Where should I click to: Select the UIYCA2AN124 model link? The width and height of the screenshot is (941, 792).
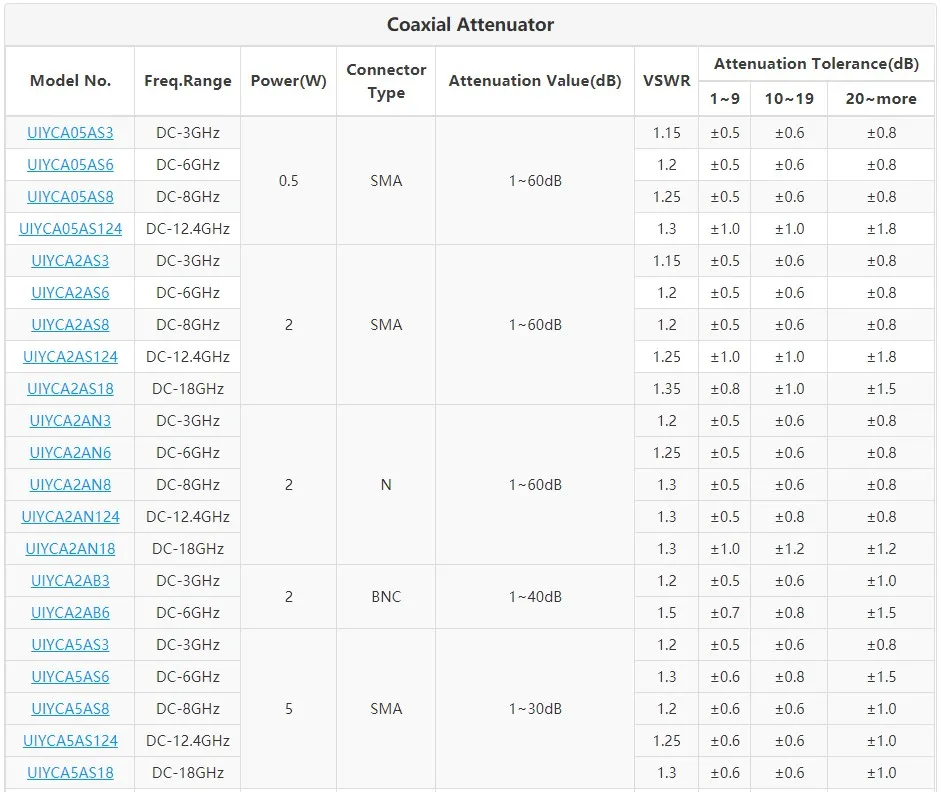pyautogui.click(x=70, y=517)
